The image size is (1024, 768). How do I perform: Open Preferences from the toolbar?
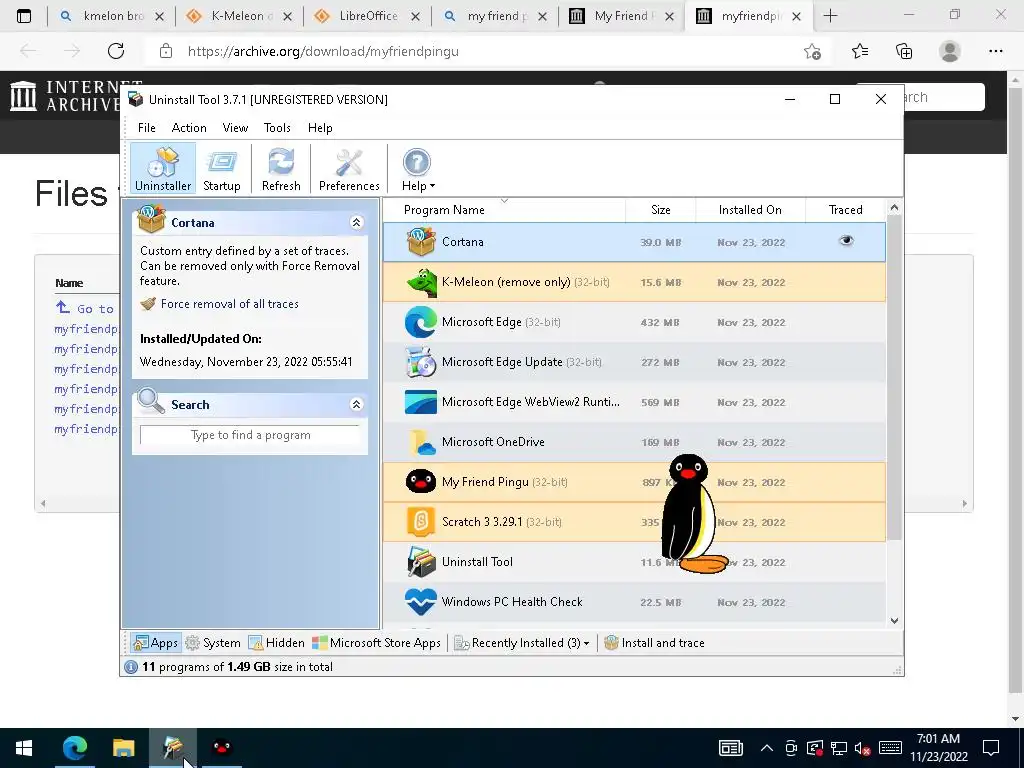349,168
